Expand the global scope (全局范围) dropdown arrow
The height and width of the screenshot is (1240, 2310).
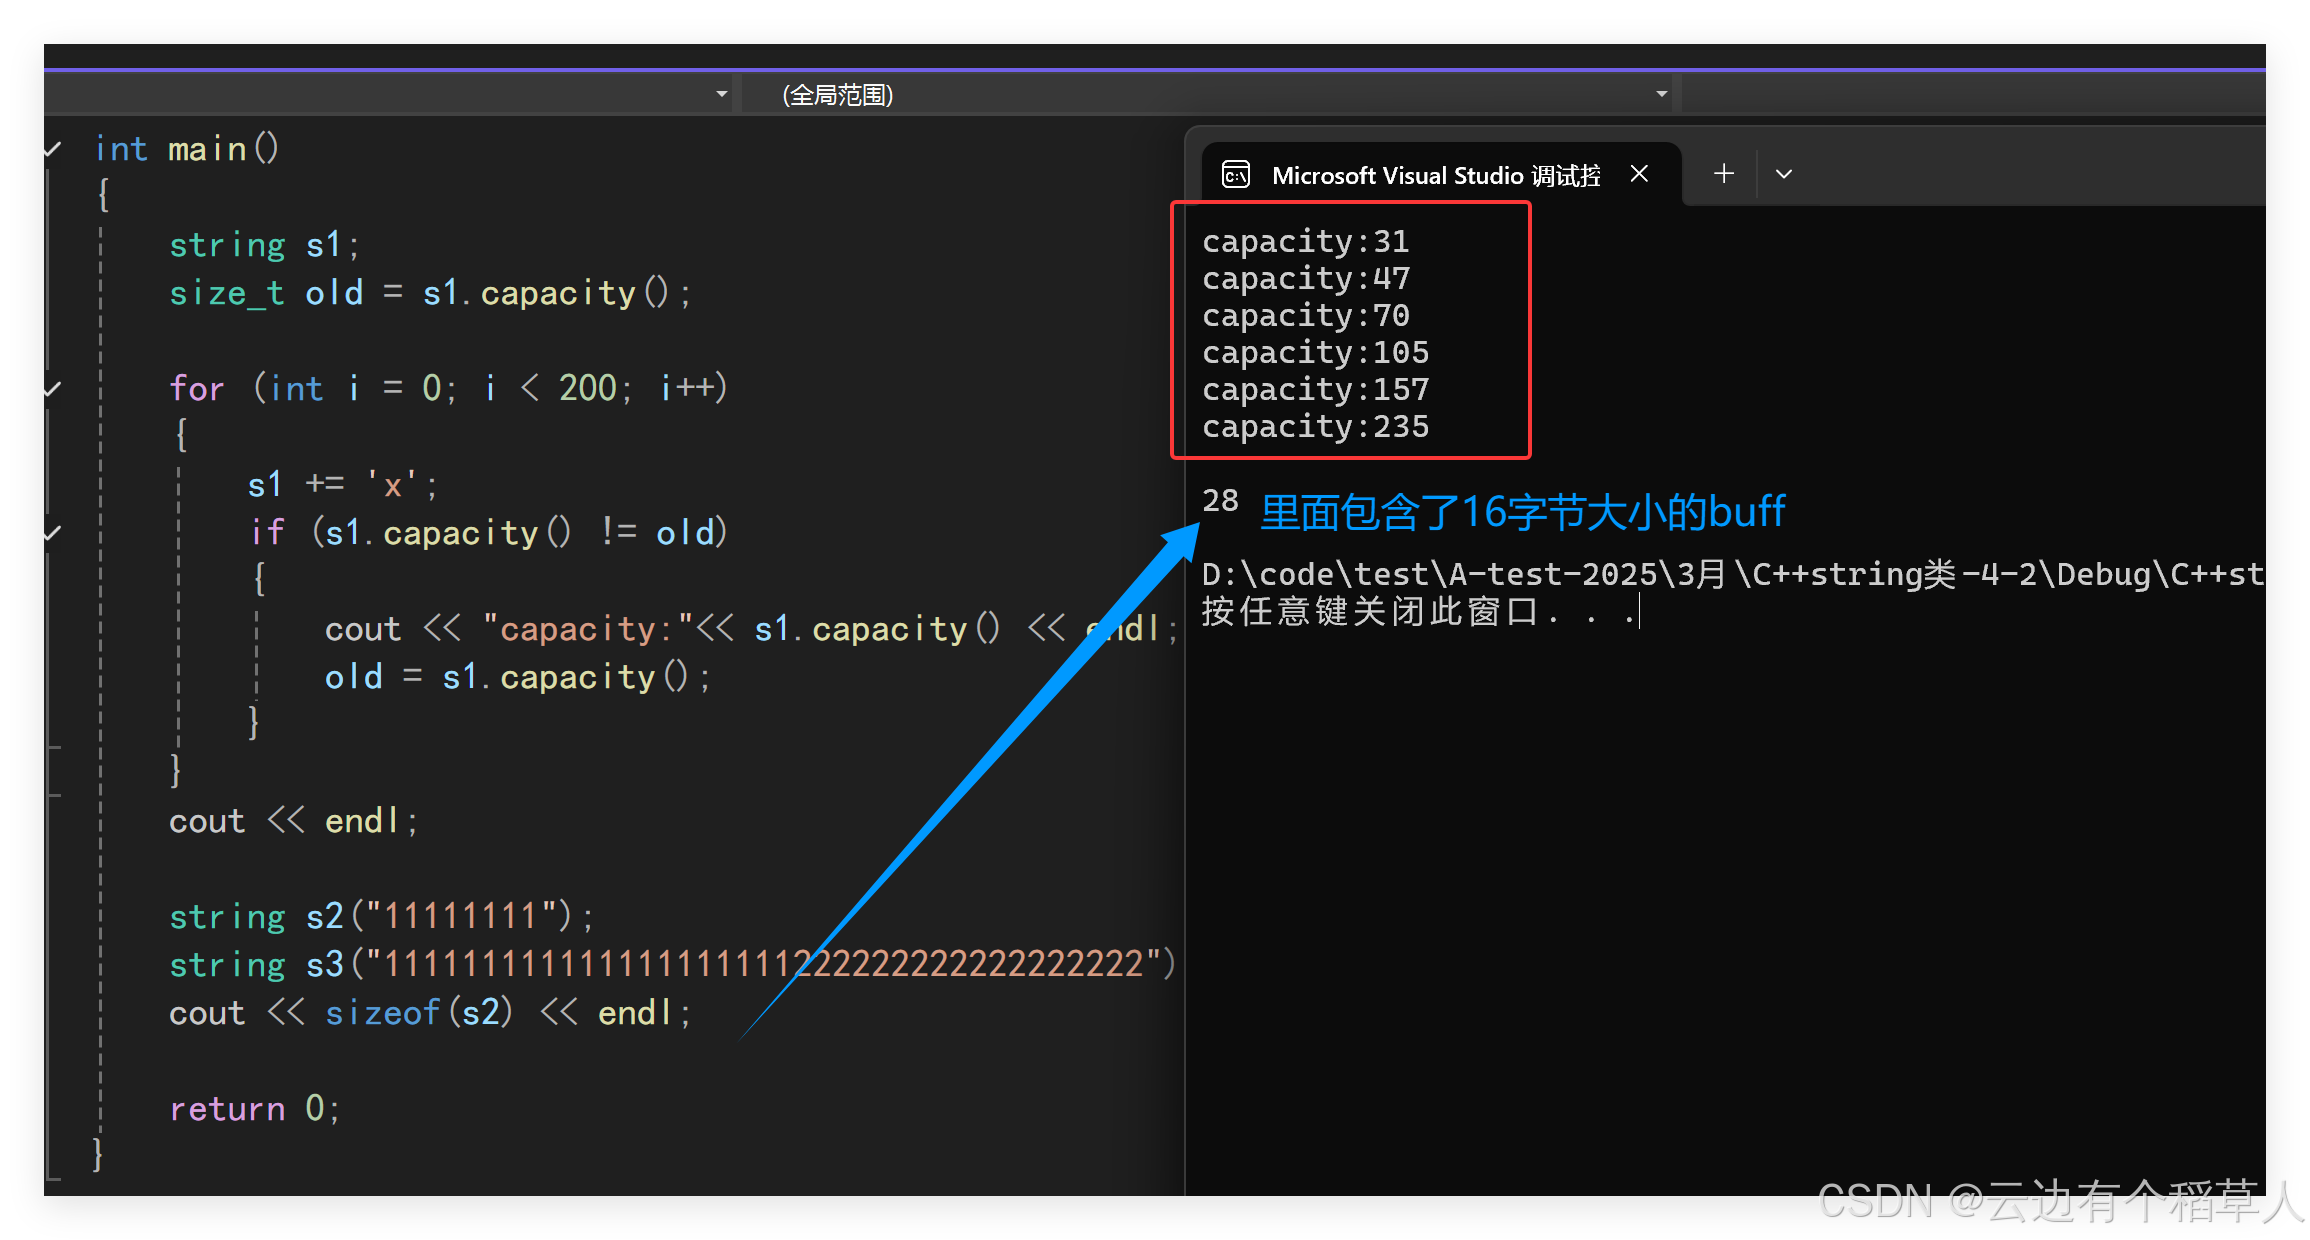(x=1661, y=94)
